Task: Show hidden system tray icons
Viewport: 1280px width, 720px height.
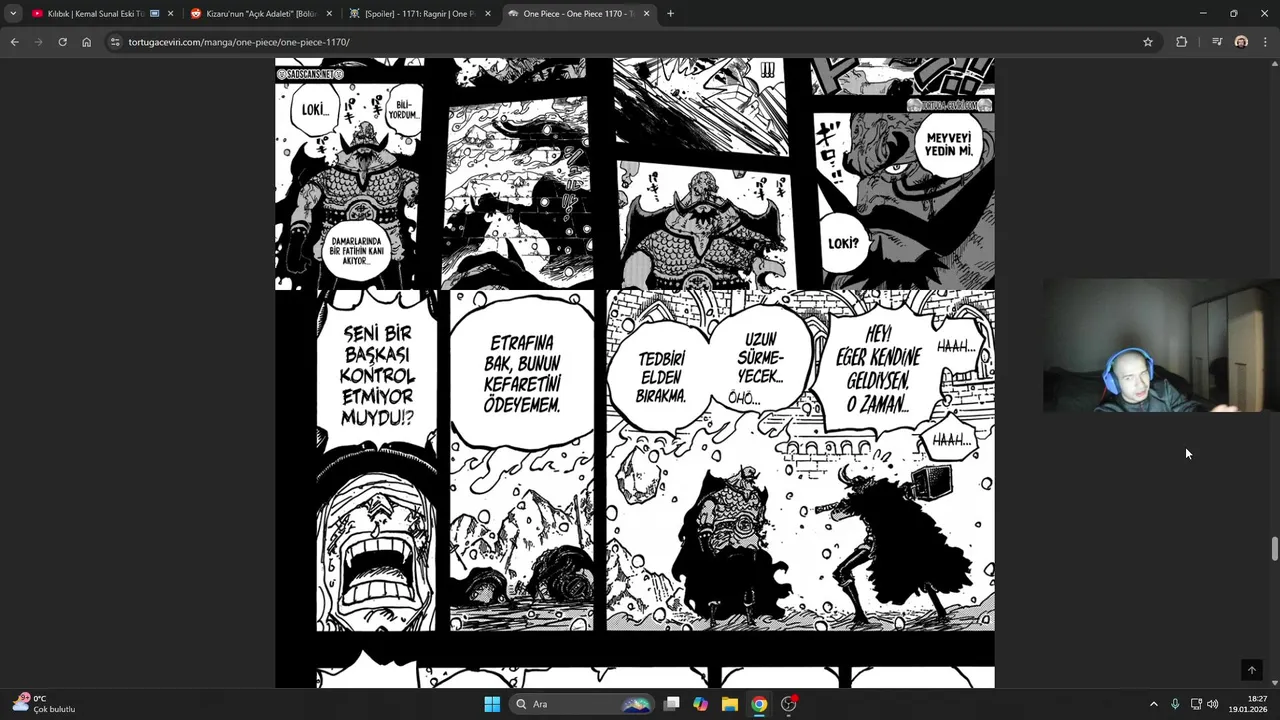Action: pyautogui.click(x=1153, y=704)
